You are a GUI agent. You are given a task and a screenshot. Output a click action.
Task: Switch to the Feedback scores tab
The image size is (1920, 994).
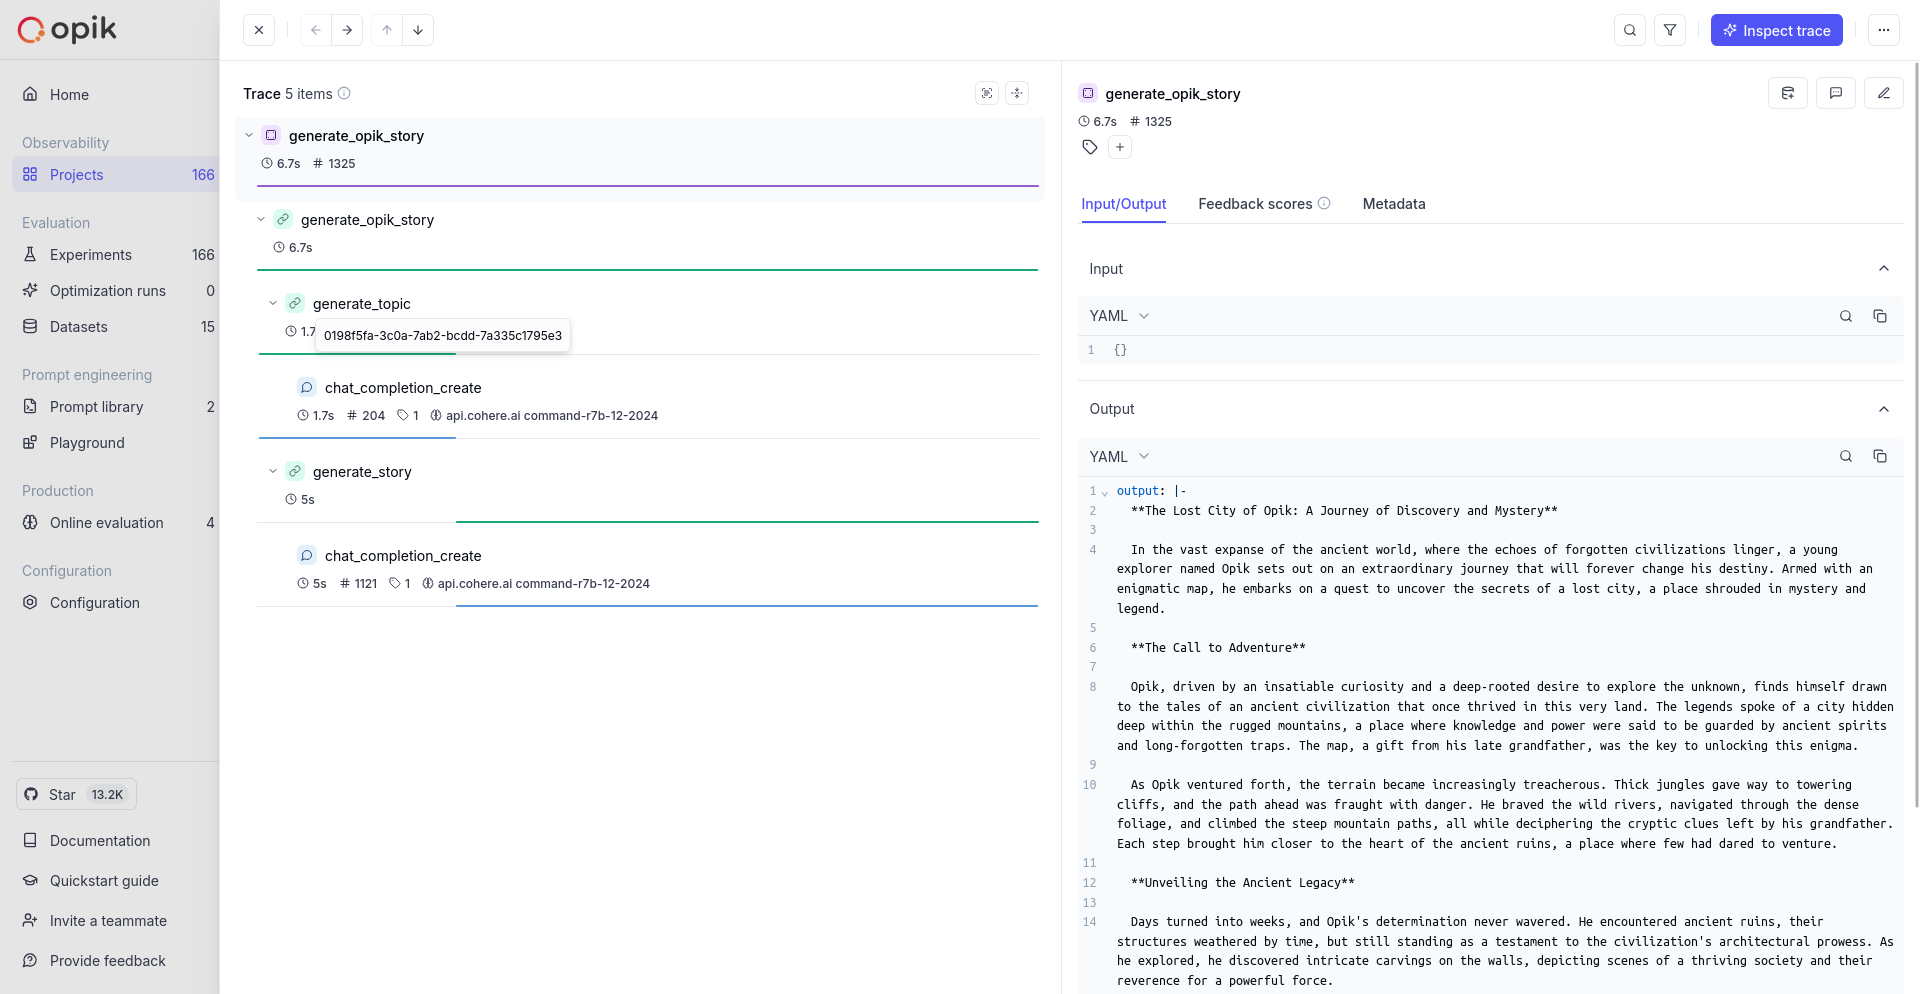point(1255,204)
